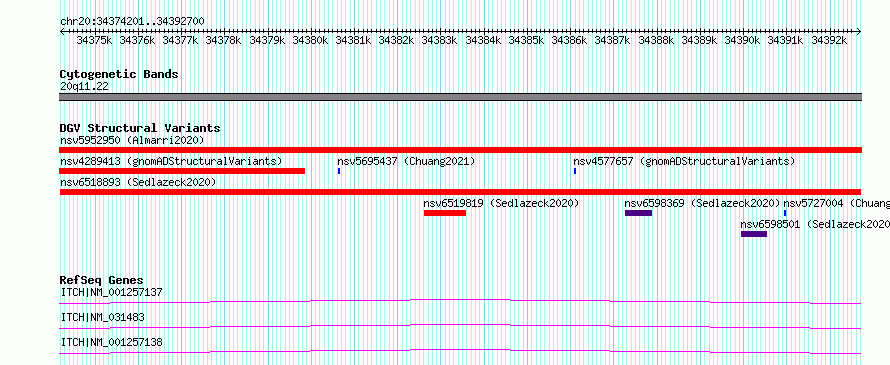Click the 34392k ruler position
This screenshot has height=365, width=890.
tap(829, 40)
